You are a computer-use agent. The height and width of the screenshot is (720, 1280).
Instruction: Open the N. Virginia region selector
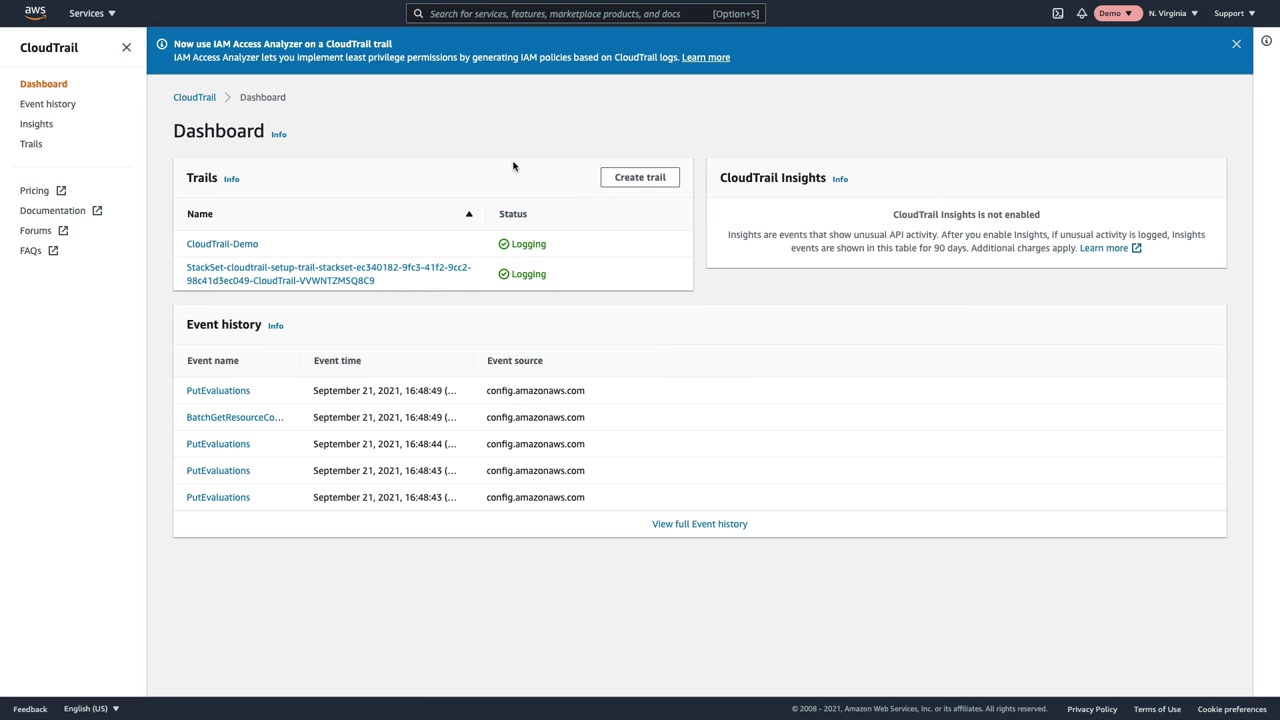1173,13
